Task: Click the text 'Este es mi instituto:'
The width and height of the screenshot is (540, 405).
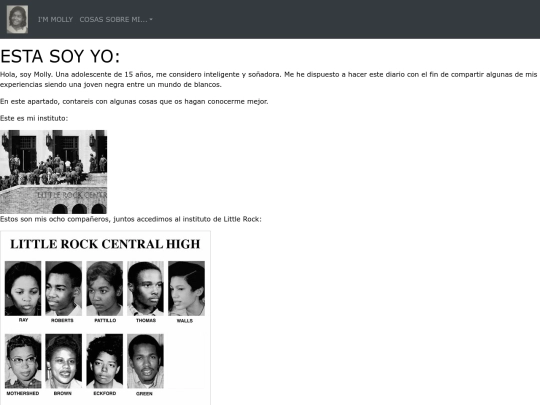Action: click(x=34, y=118)
